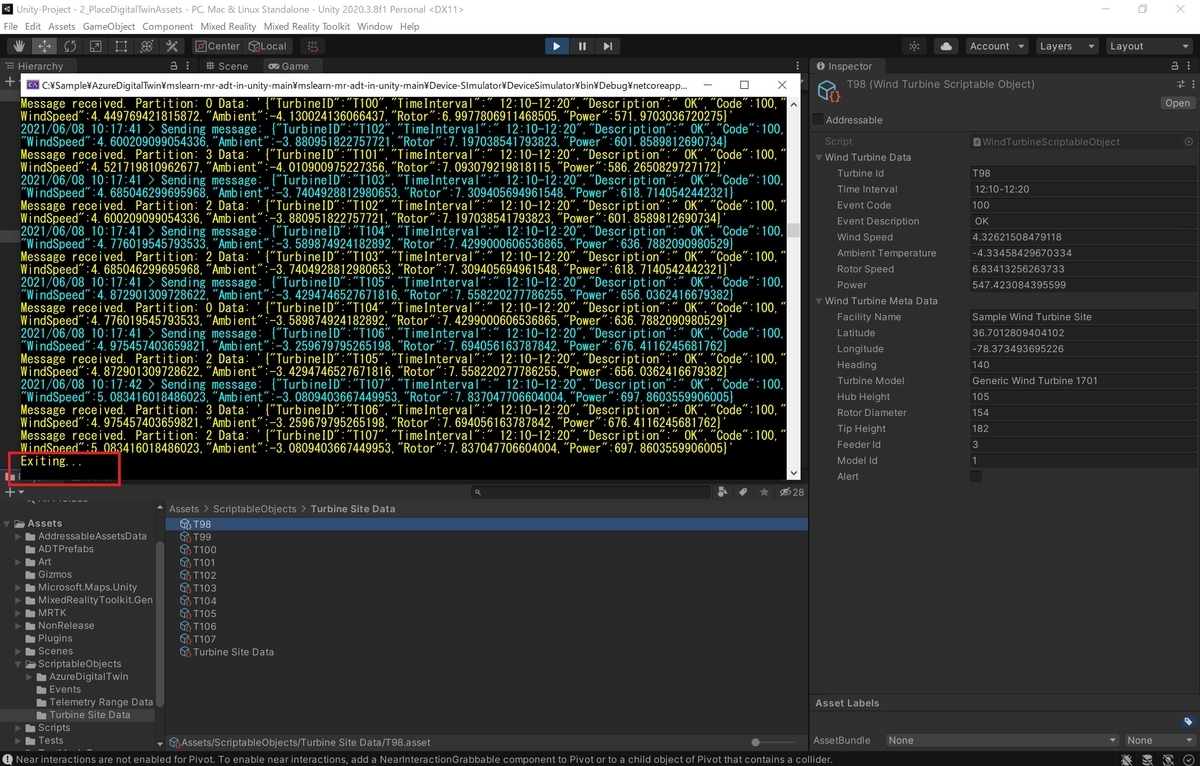The height and width of the screenshot is (766, 1200).
Task: Select the combined Transform tool
Action: [x=147, y=46]
